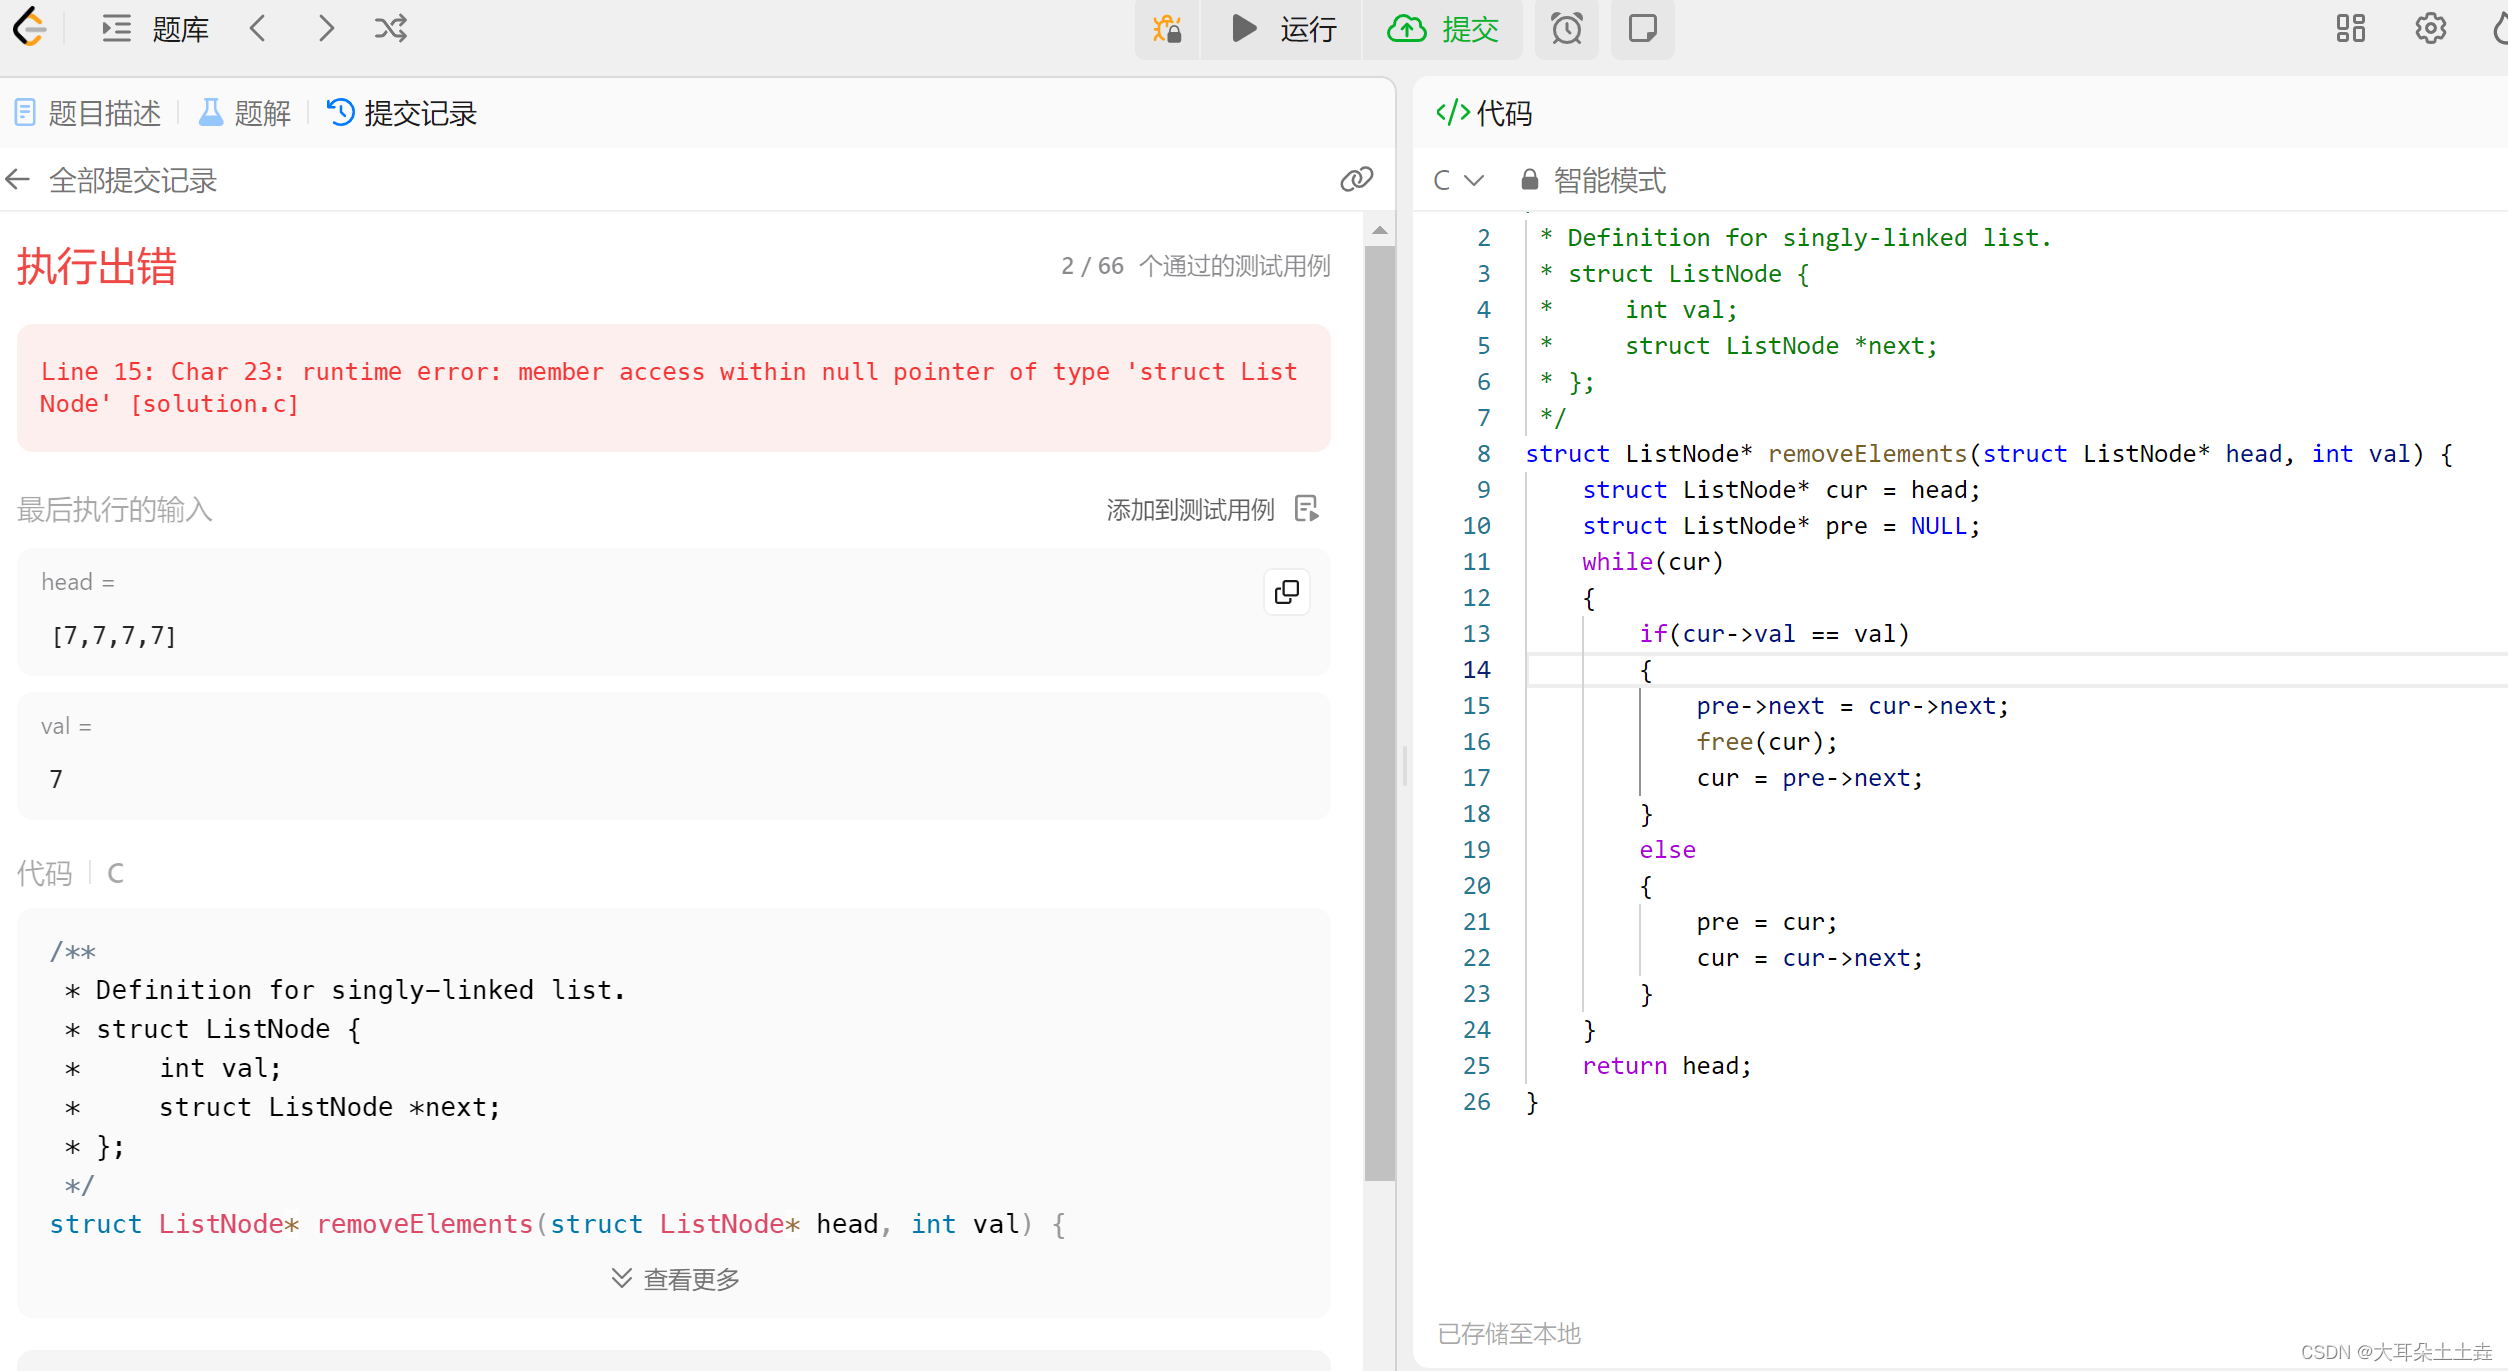This screenshot has width=2508, height=1371.
Task: Copy the head input value
Action: (1287, 592)
